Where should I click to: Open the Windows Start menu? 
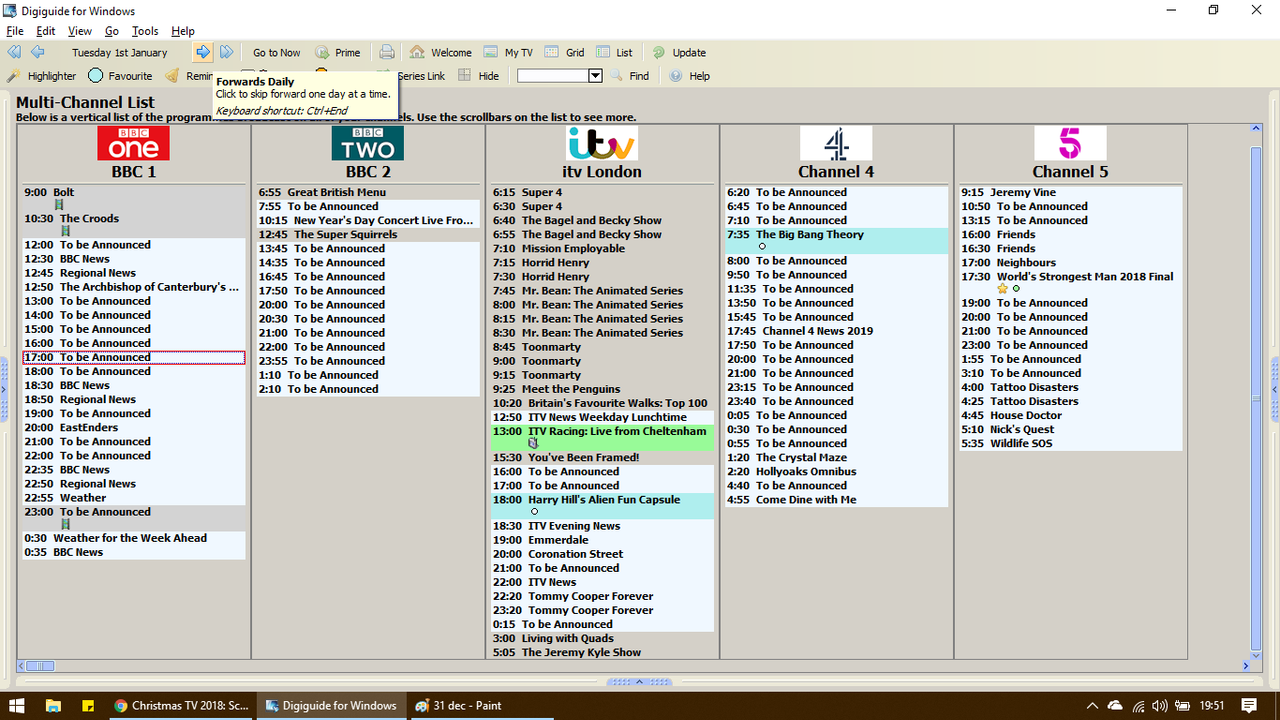[17, 705]
